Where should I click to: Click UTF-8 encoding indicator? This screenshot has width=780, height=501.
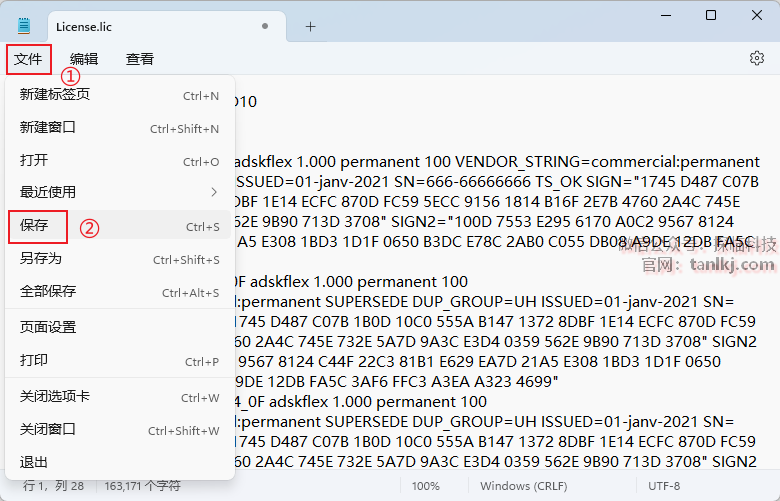pos(664,486)
